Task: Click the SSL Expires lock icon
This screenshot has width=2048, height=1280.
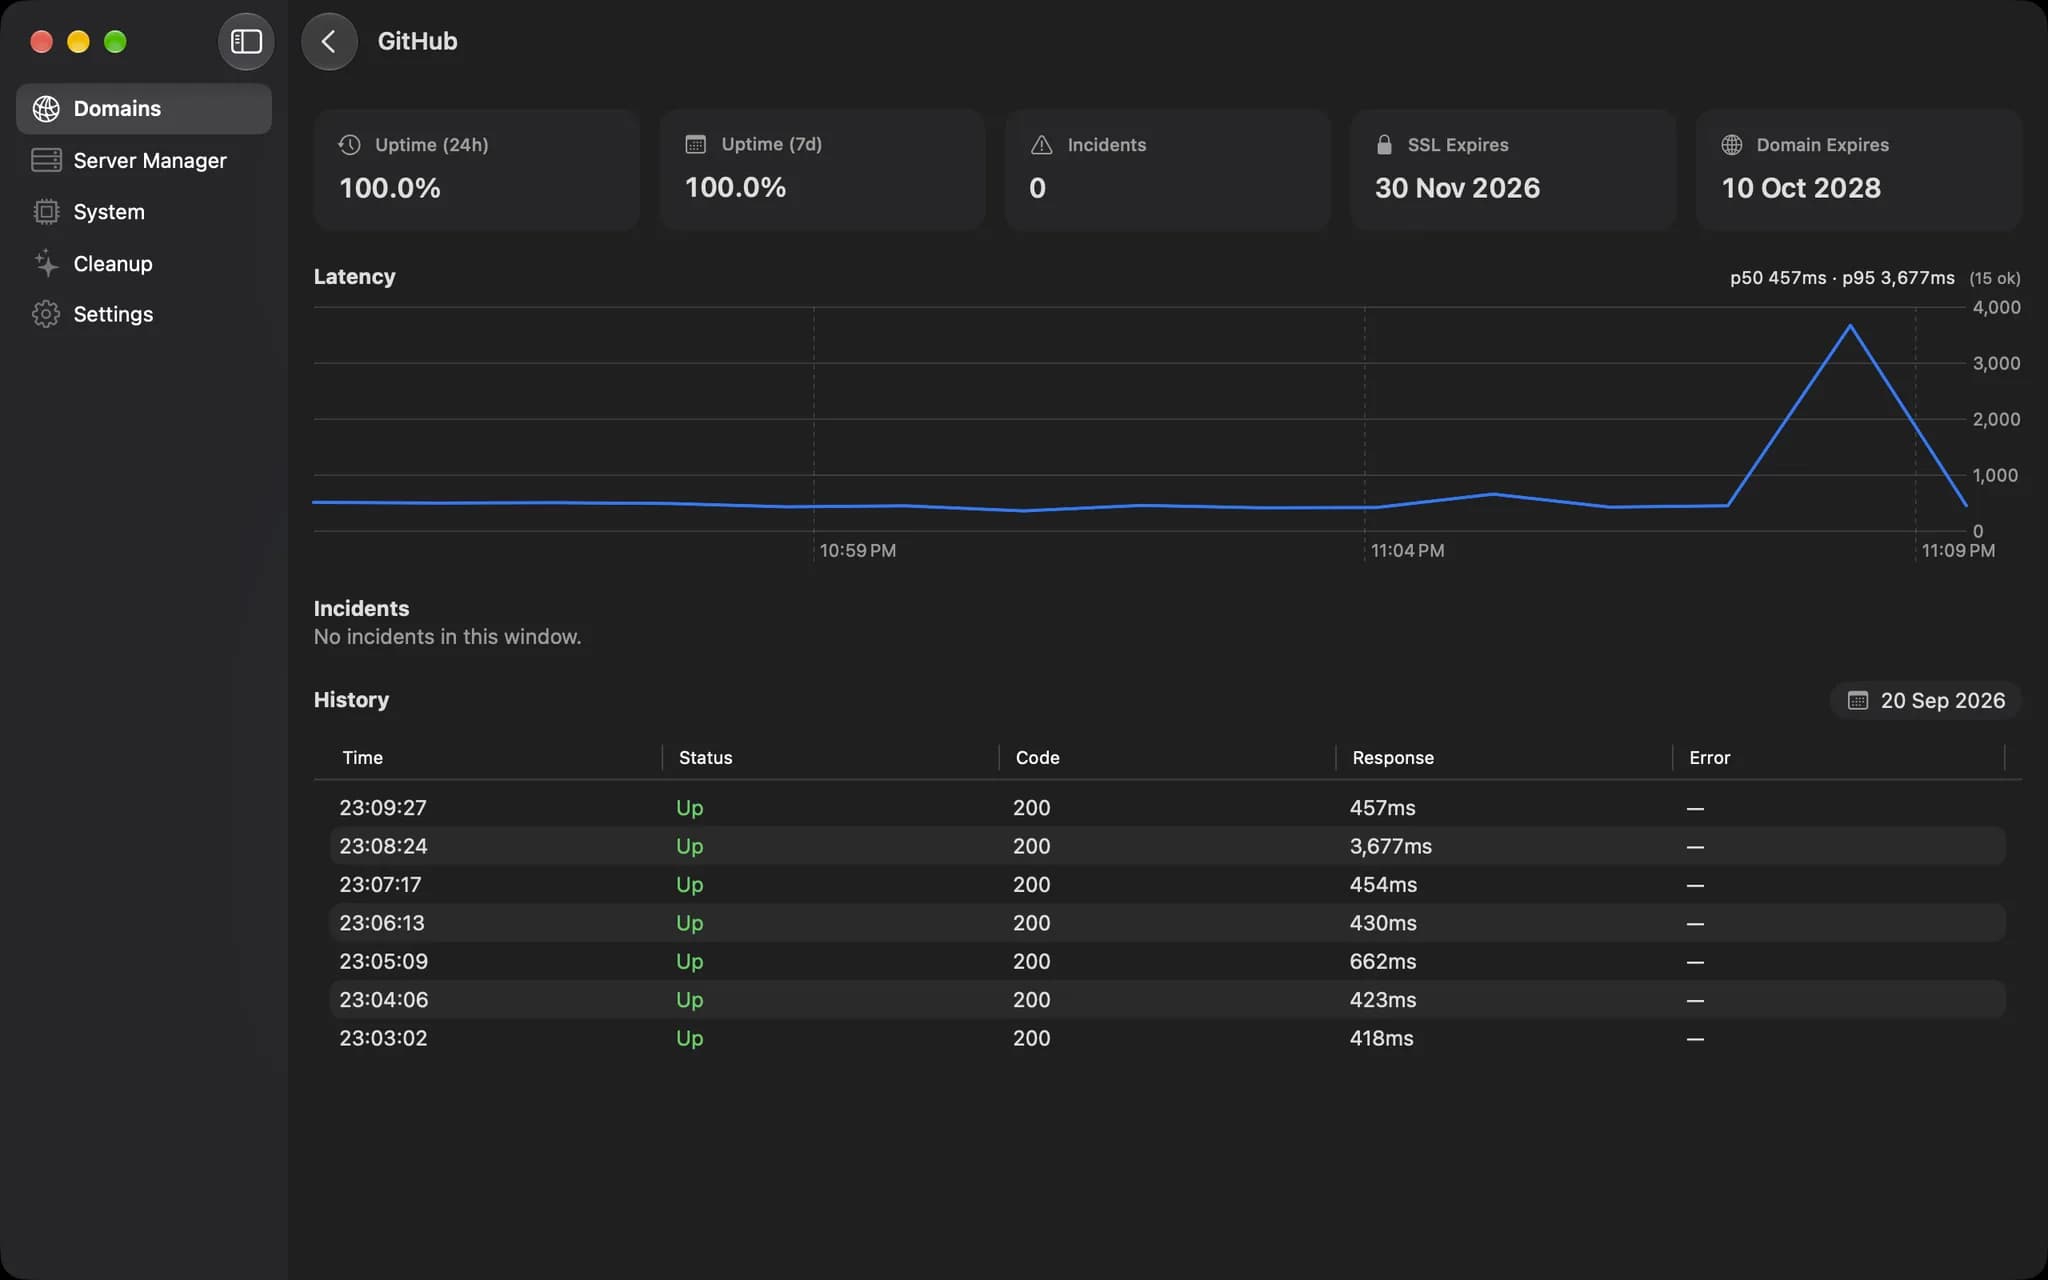Action: (1384, 144)
